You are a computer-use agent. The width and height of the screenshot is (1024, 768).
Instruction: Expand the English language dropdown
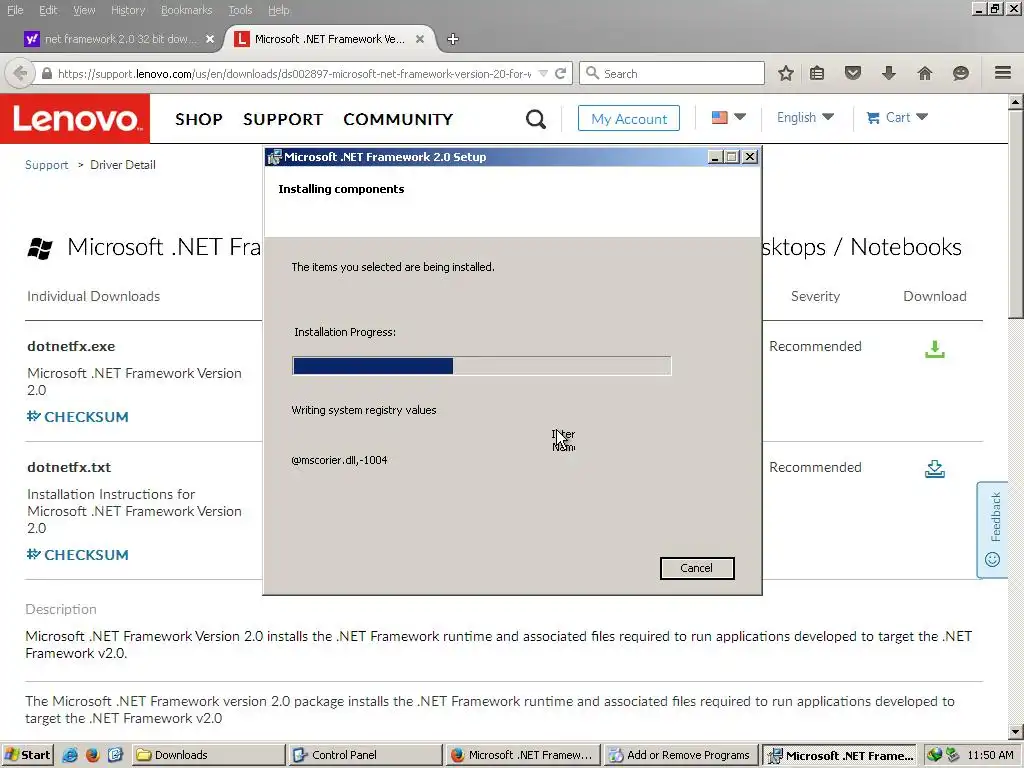[x=805, y=118]
